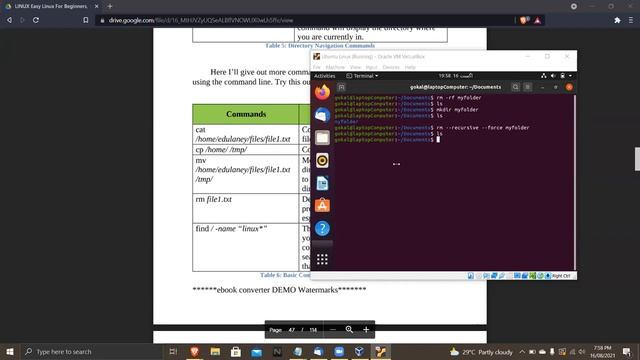
Task: Click the find / -name "linux*" cell
Action: tap(246, 247)
